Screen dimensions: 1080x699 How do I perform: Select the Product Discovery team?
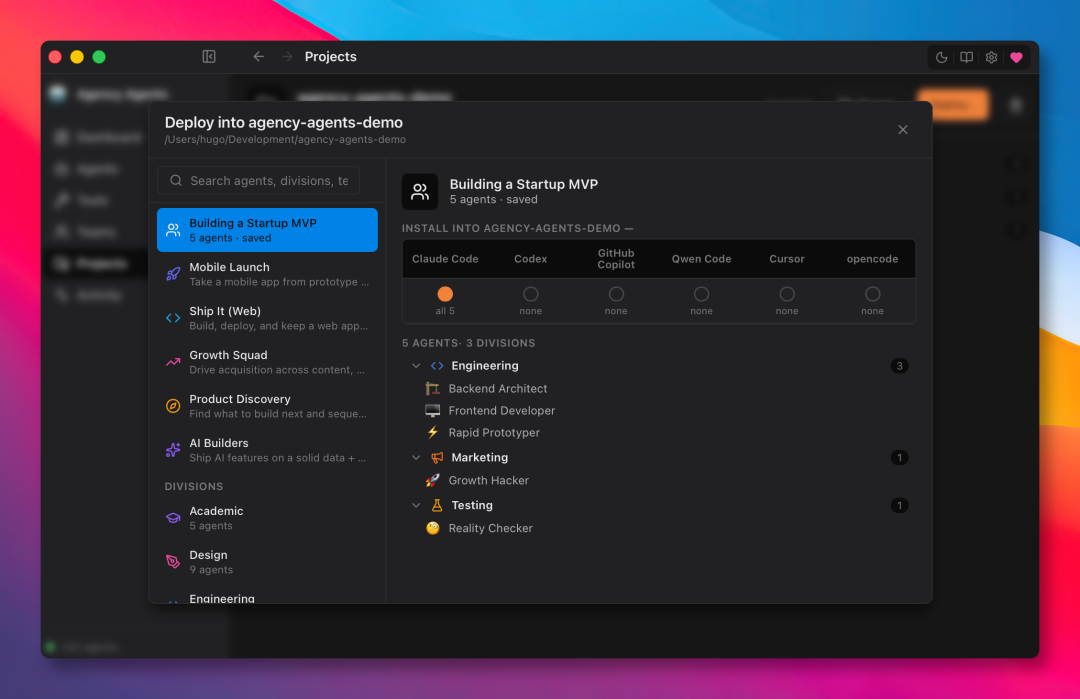267,406
